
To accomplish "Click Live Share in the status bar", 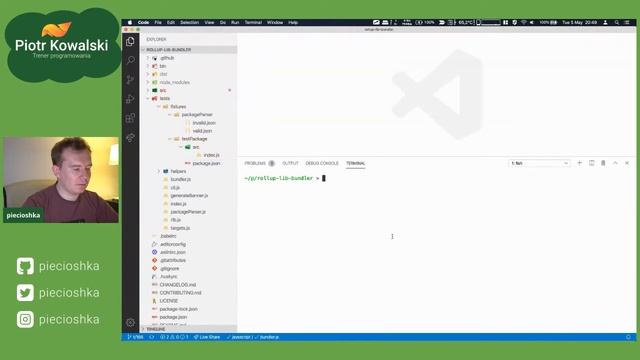I will tap(207, 337).
